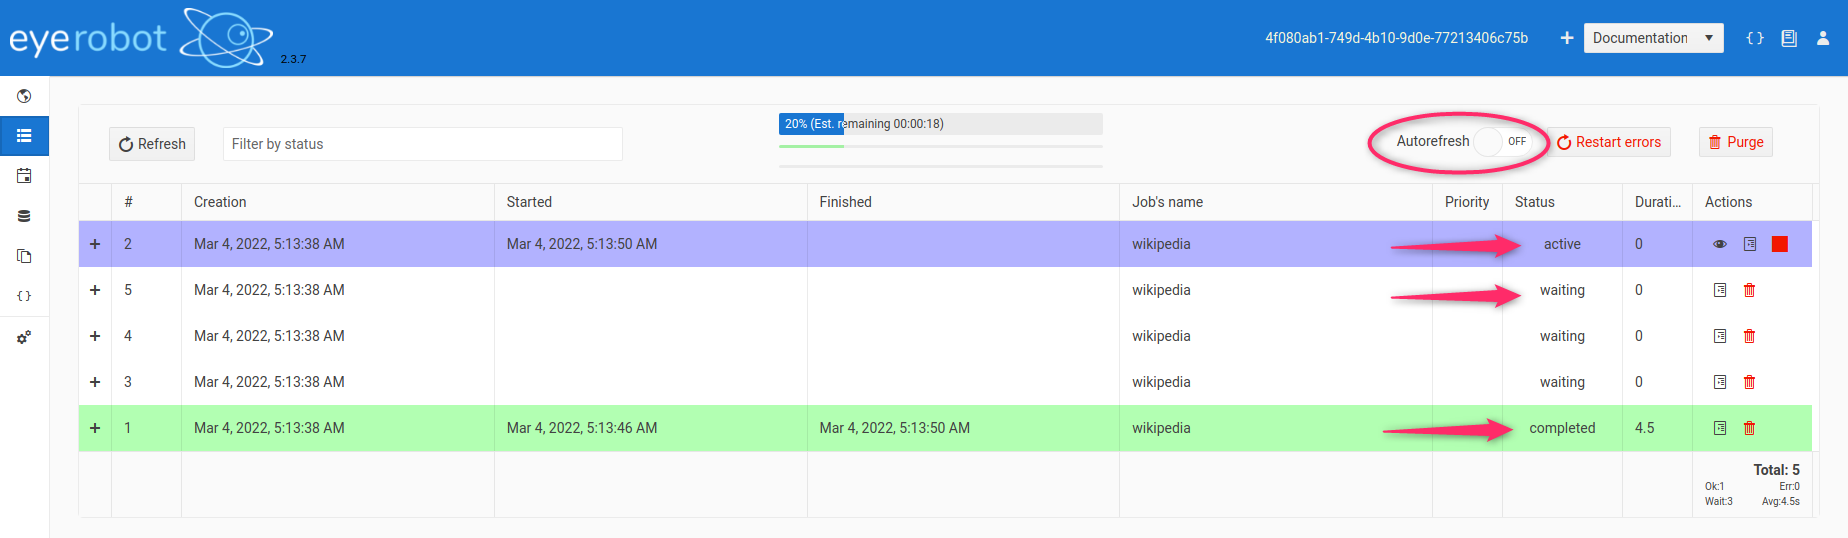Open details icon for completed job 1
This screenshot has width=1848, height=538.
coord(1719,428)
